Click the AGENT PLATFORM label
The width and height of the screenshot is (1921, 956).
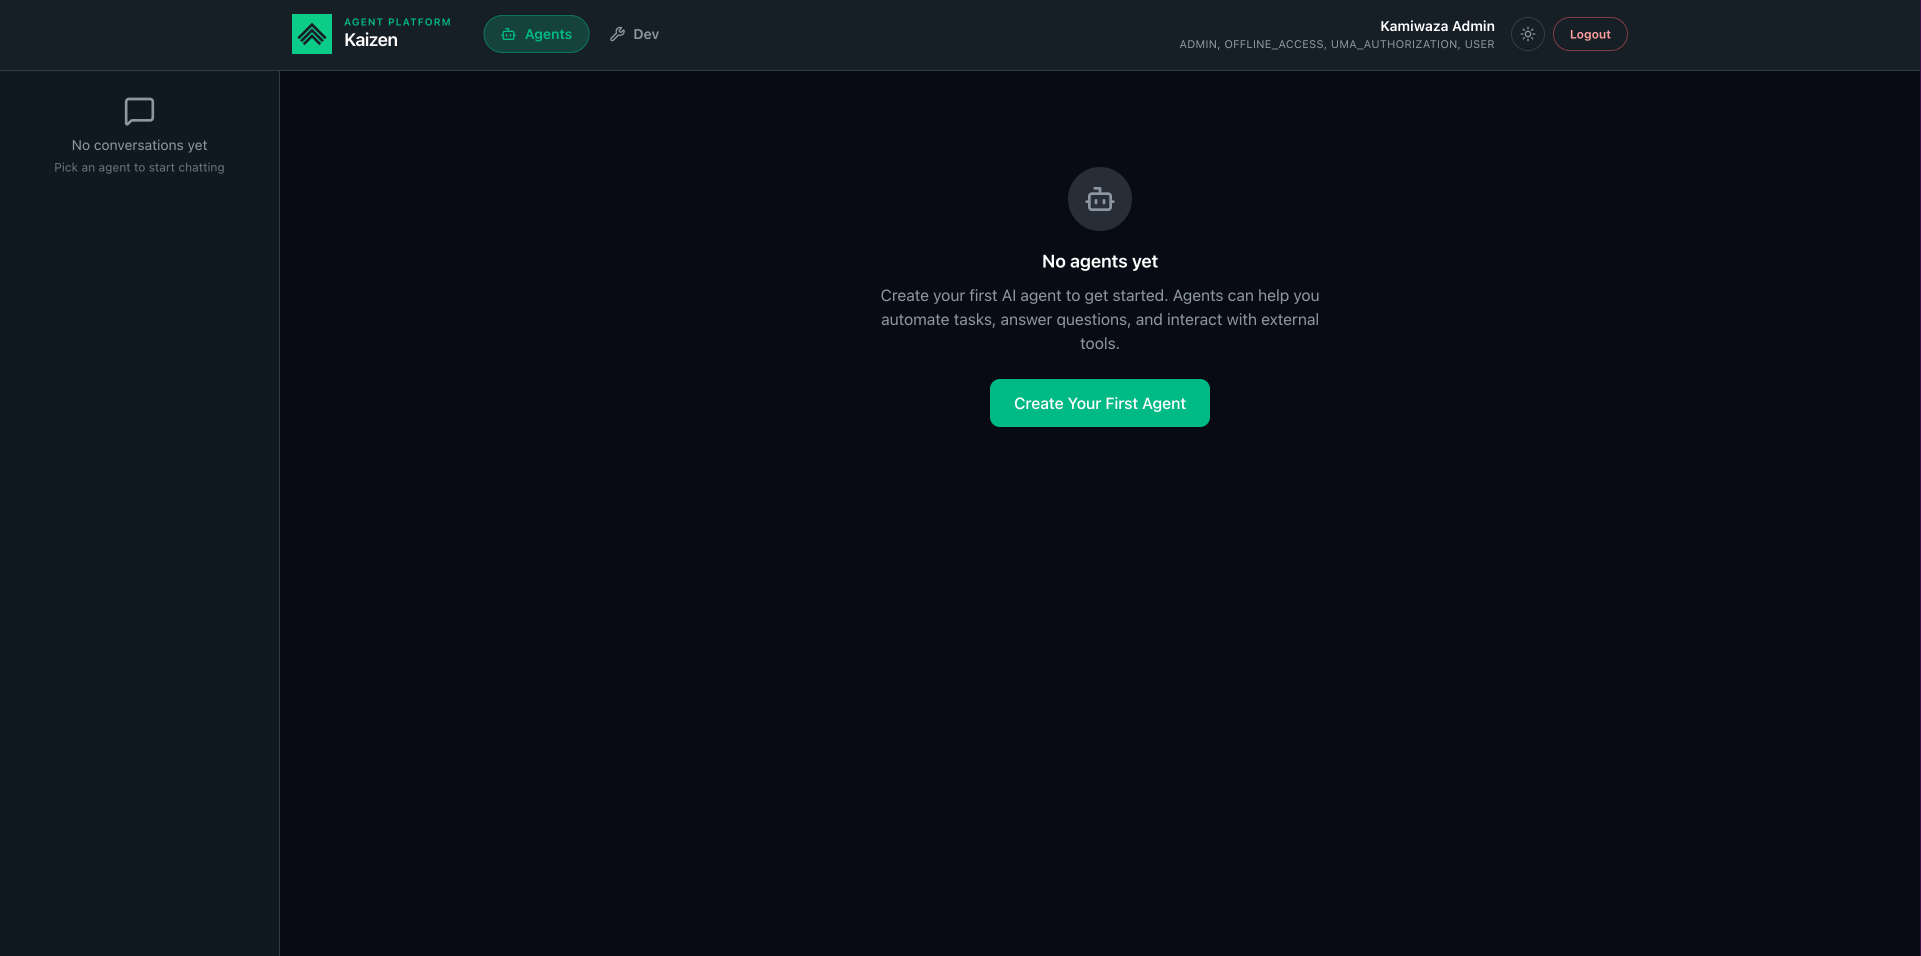tap(397, 22)
